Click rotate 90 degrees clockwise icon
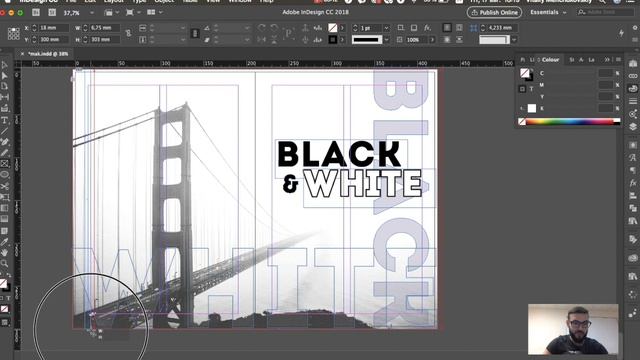 262,28
